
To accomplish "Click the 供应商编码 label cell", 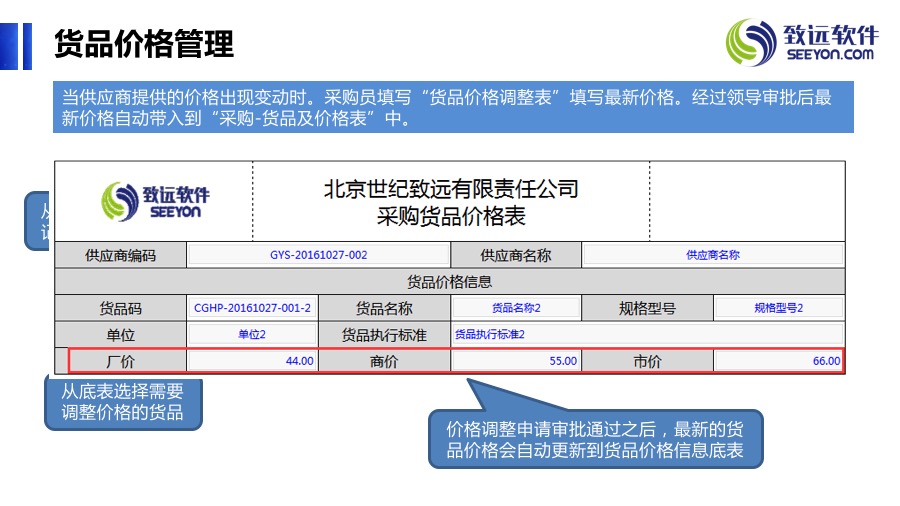I will tap(121, 255).
